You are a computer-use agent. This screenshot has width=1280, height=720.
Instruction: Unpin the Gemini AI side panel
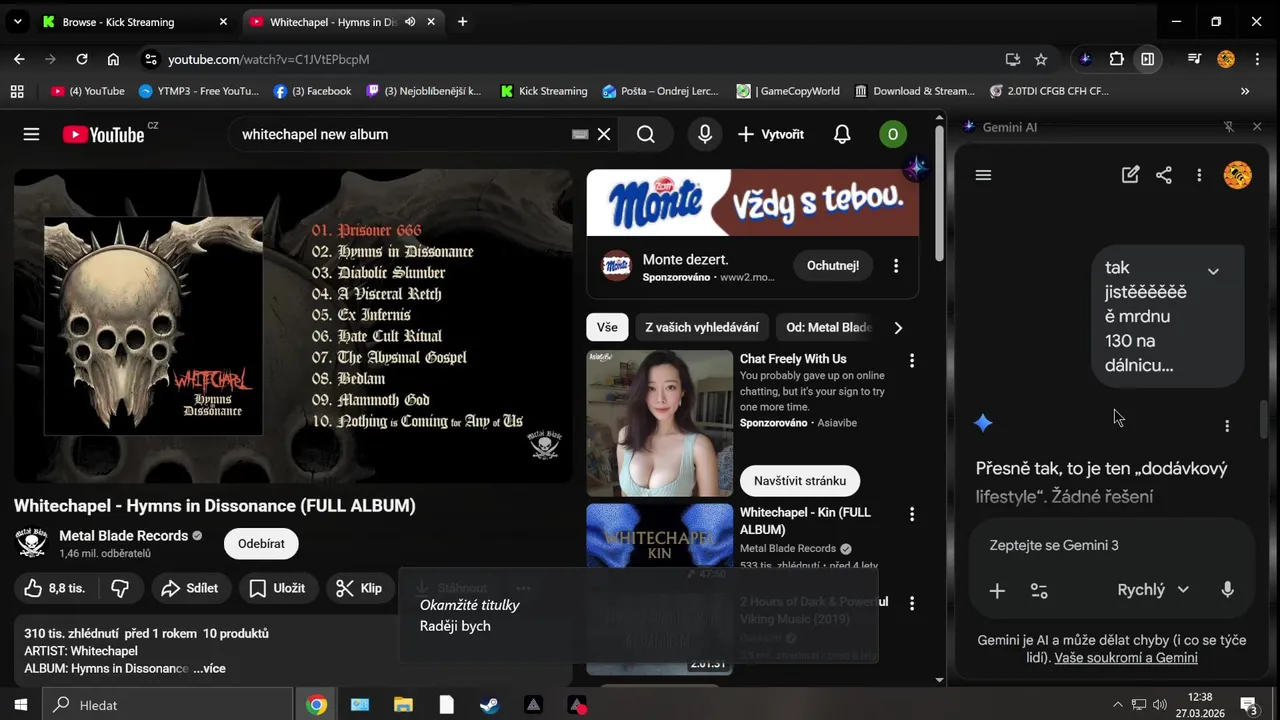tap(1229, 127)
